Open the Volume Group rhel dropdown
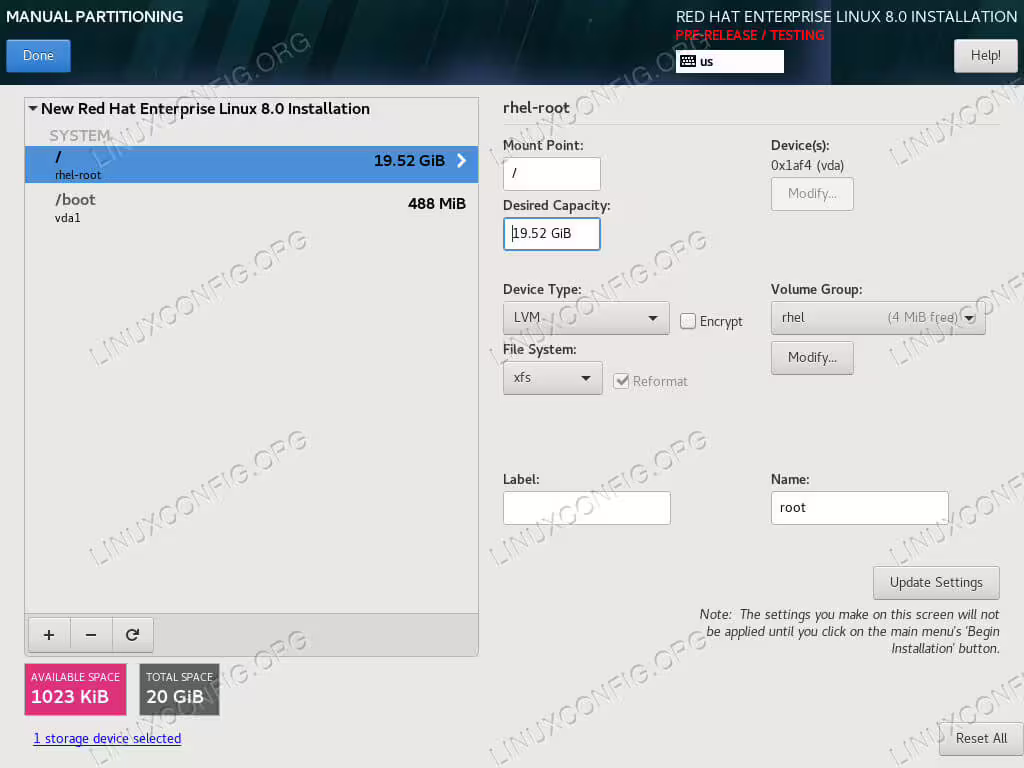The height and width of the screenshot is (768, 1024). pyautogui.click(x=878, y=318)
